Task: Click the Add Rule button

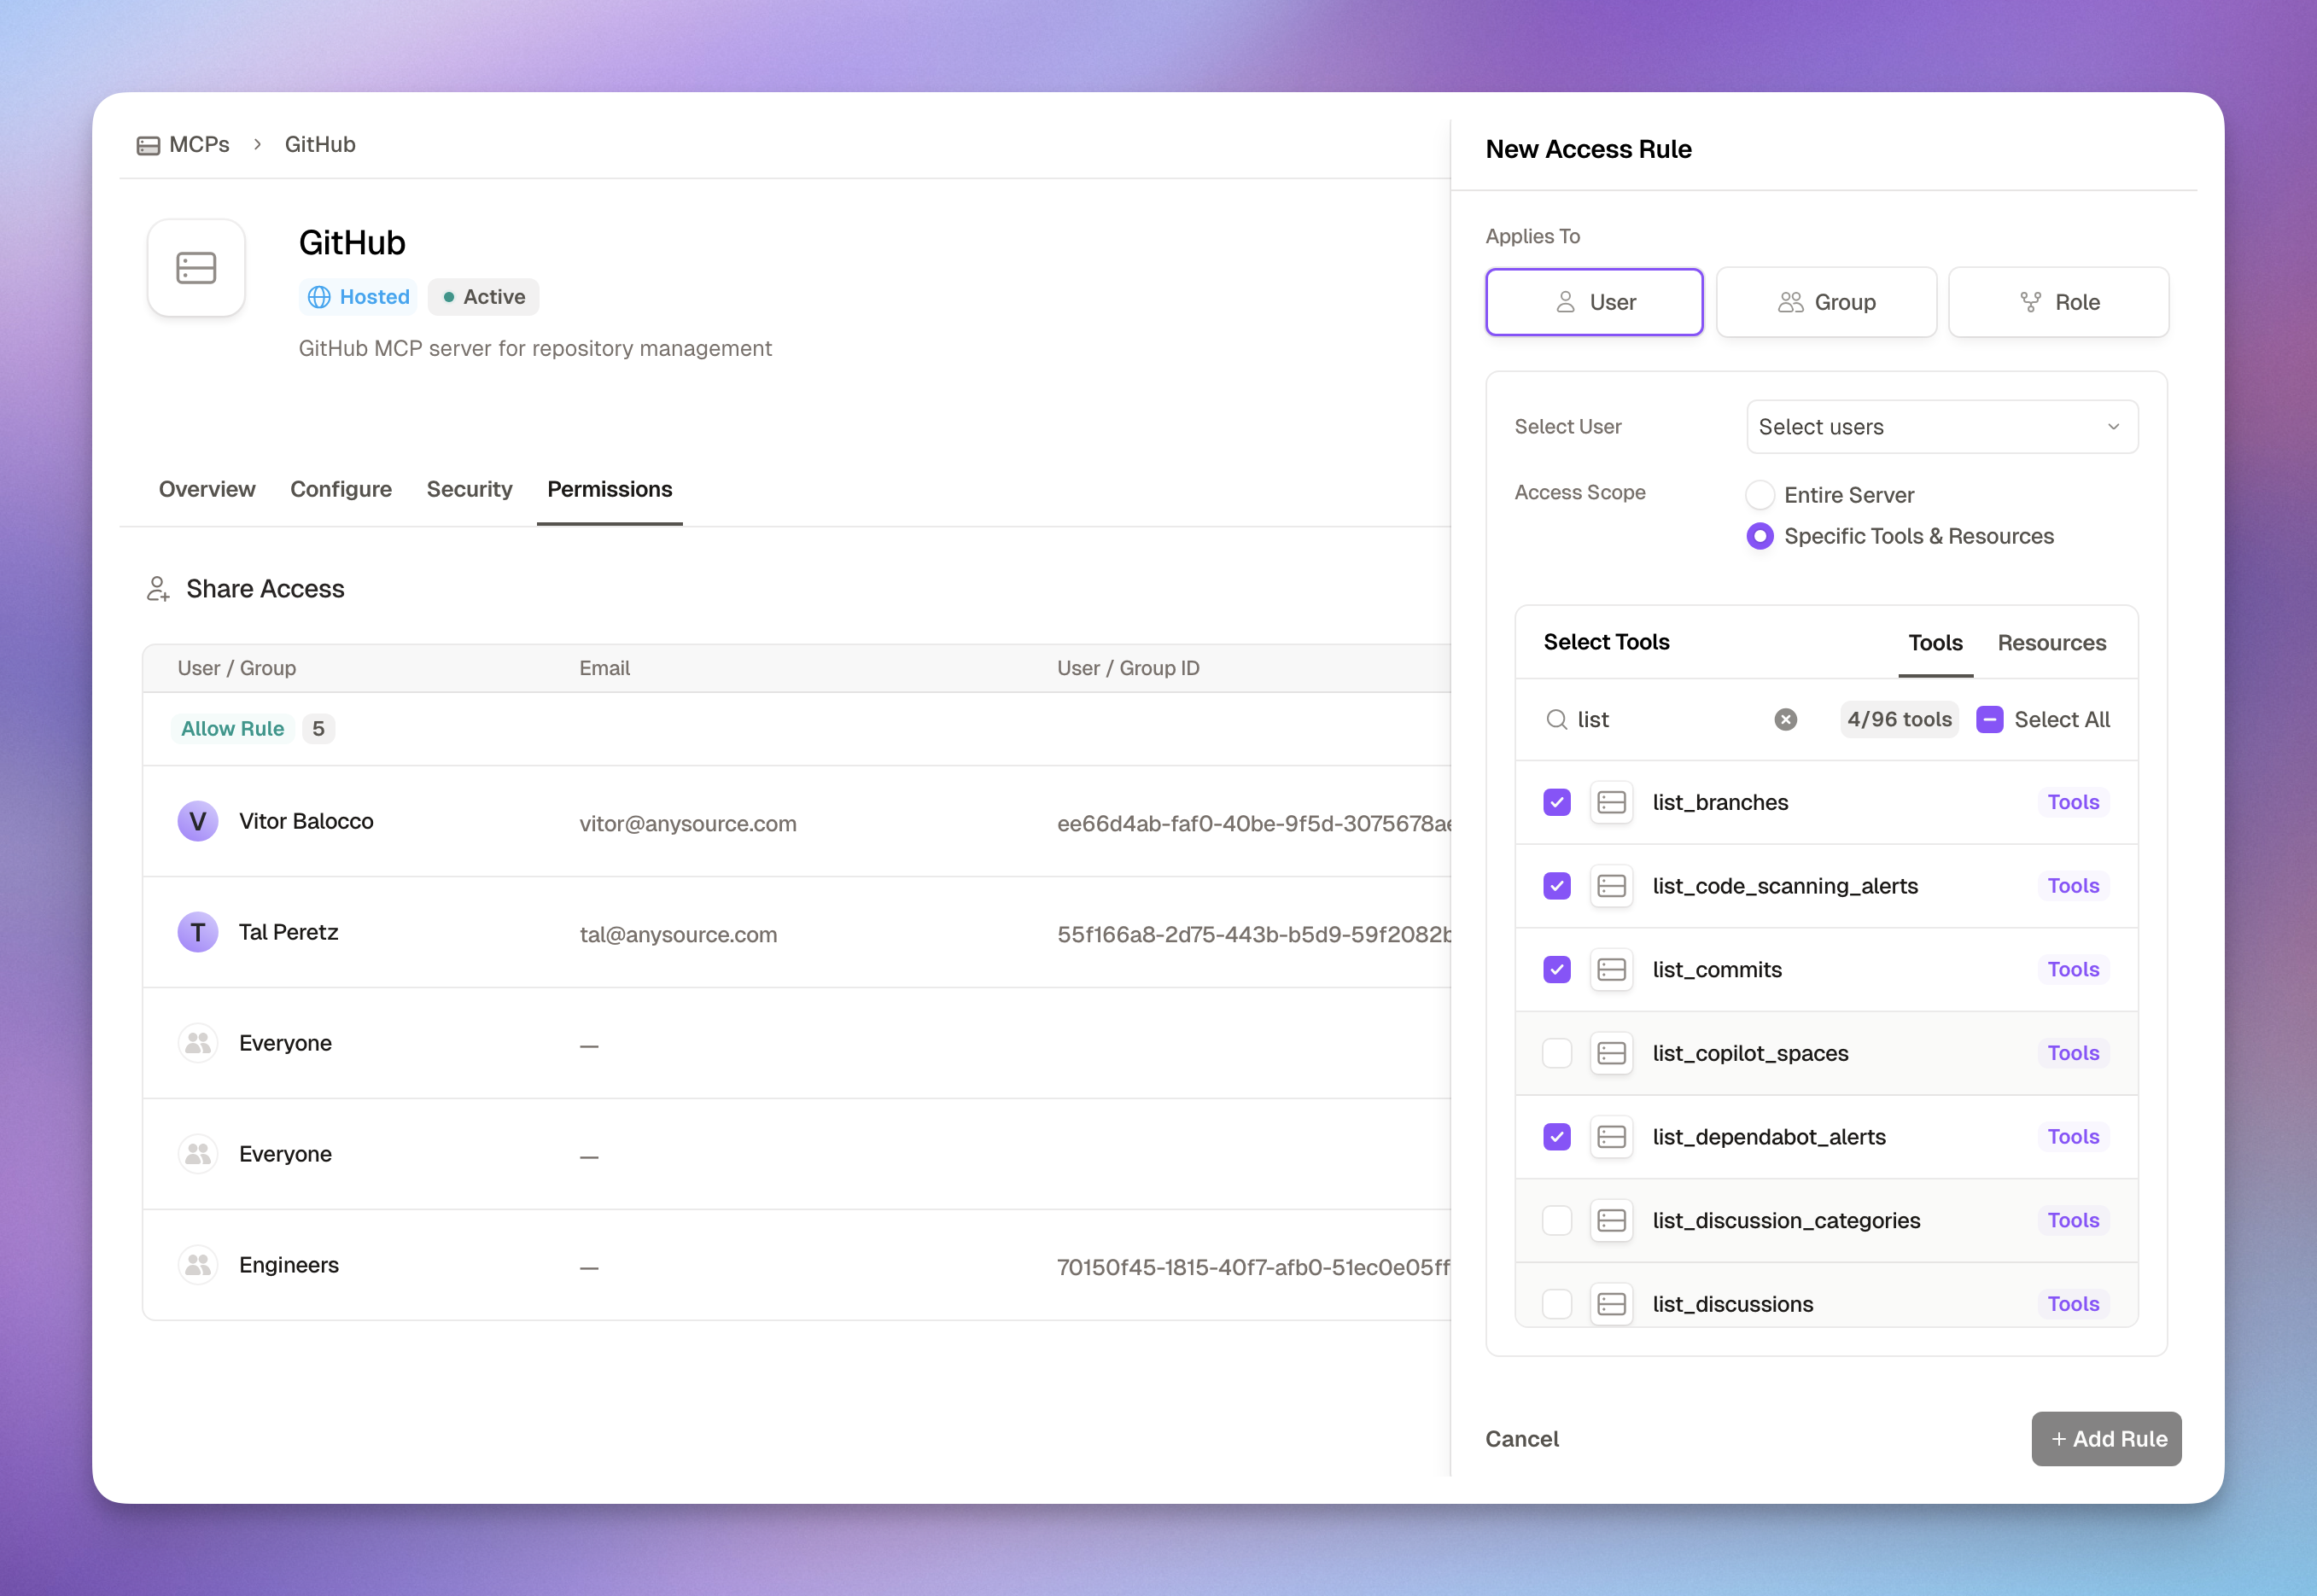Action: pos(2105,1439)
